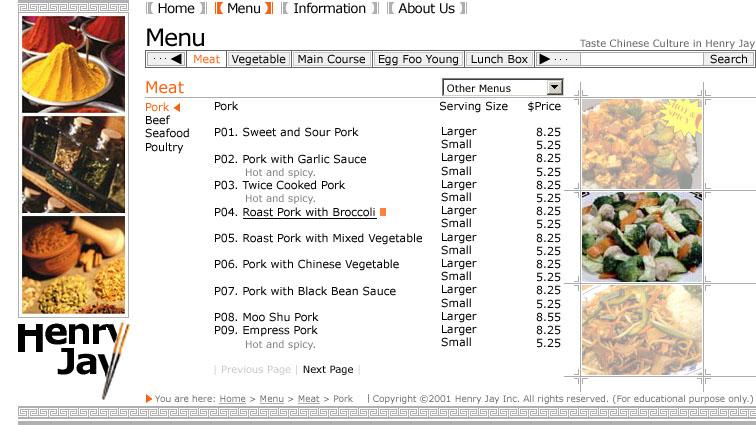Viewport: 756px width, 425px height.
Task: Switch to the Lunch Box tab
Action: (499, 59)
